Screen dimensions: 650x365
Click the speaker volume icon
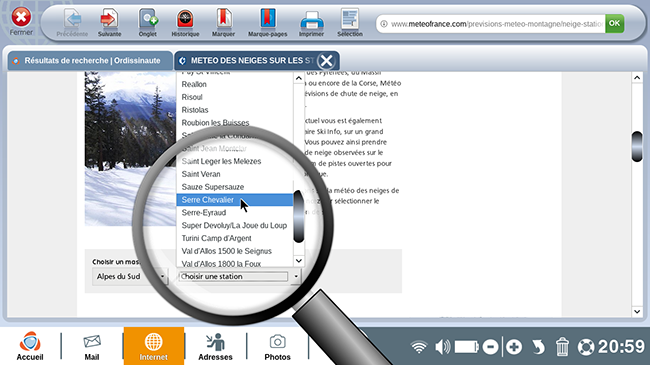click(442, 347)
